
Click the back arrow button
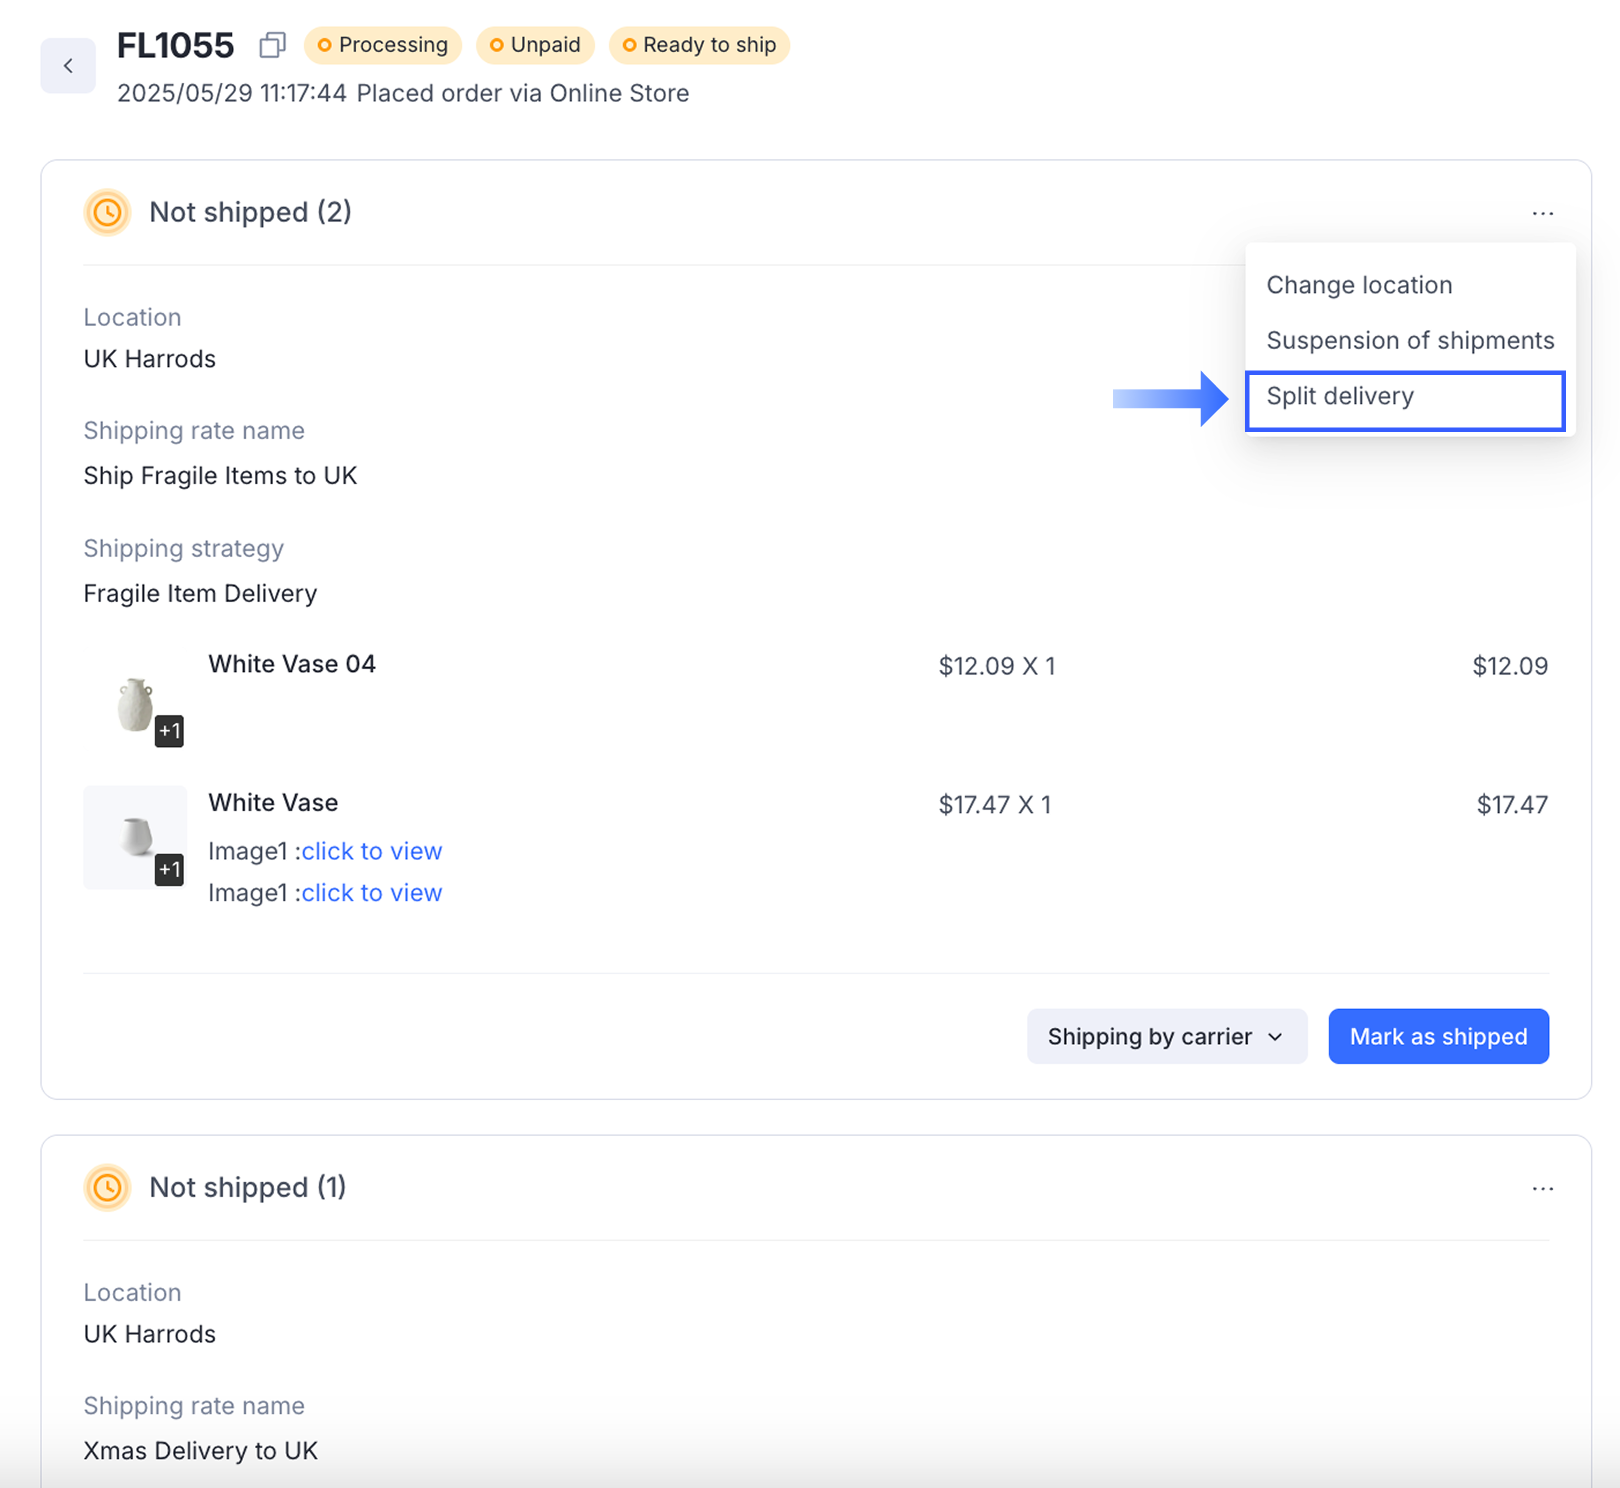click(68, 66)
